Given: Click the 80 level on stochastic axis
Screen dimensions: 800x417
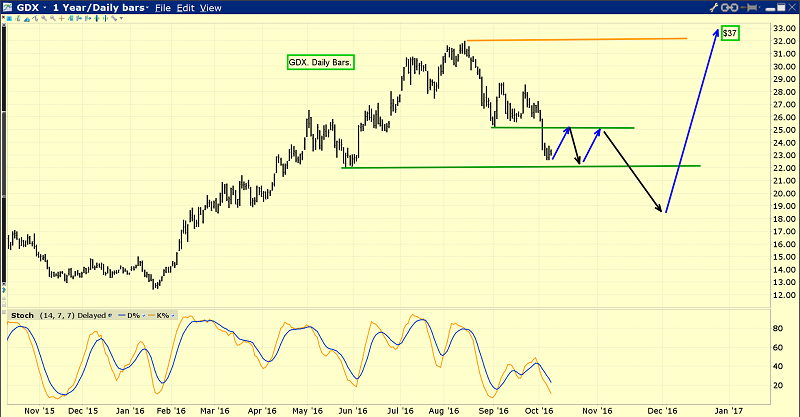Looking at the screenshot, I should point(778,328).
